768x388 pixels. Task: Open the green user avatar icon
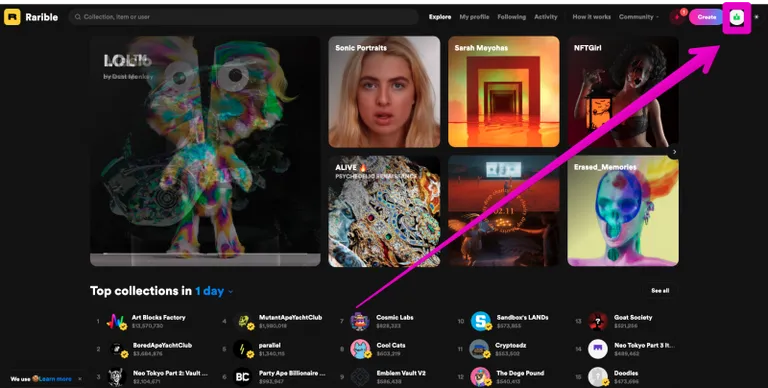737,17
